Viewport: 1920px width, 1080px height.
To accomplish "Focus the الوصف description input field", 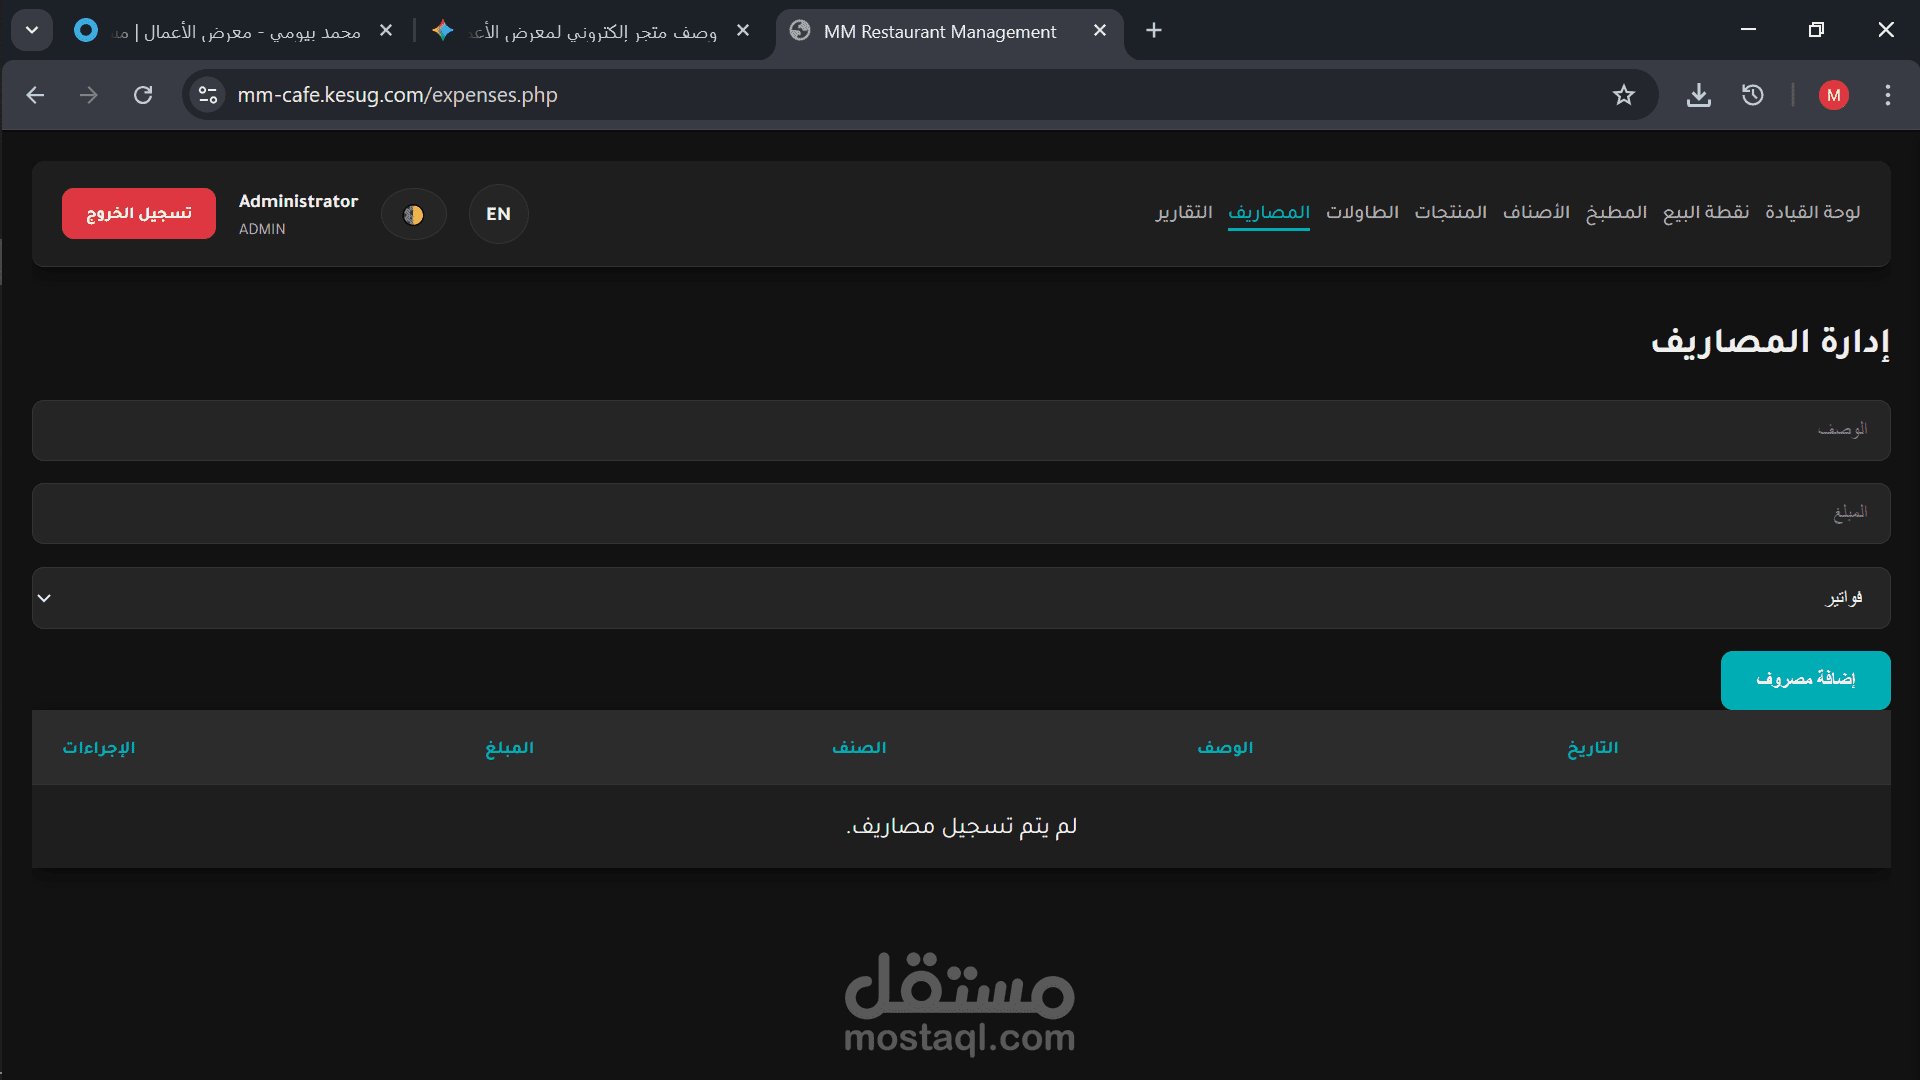I will point(960,430).
